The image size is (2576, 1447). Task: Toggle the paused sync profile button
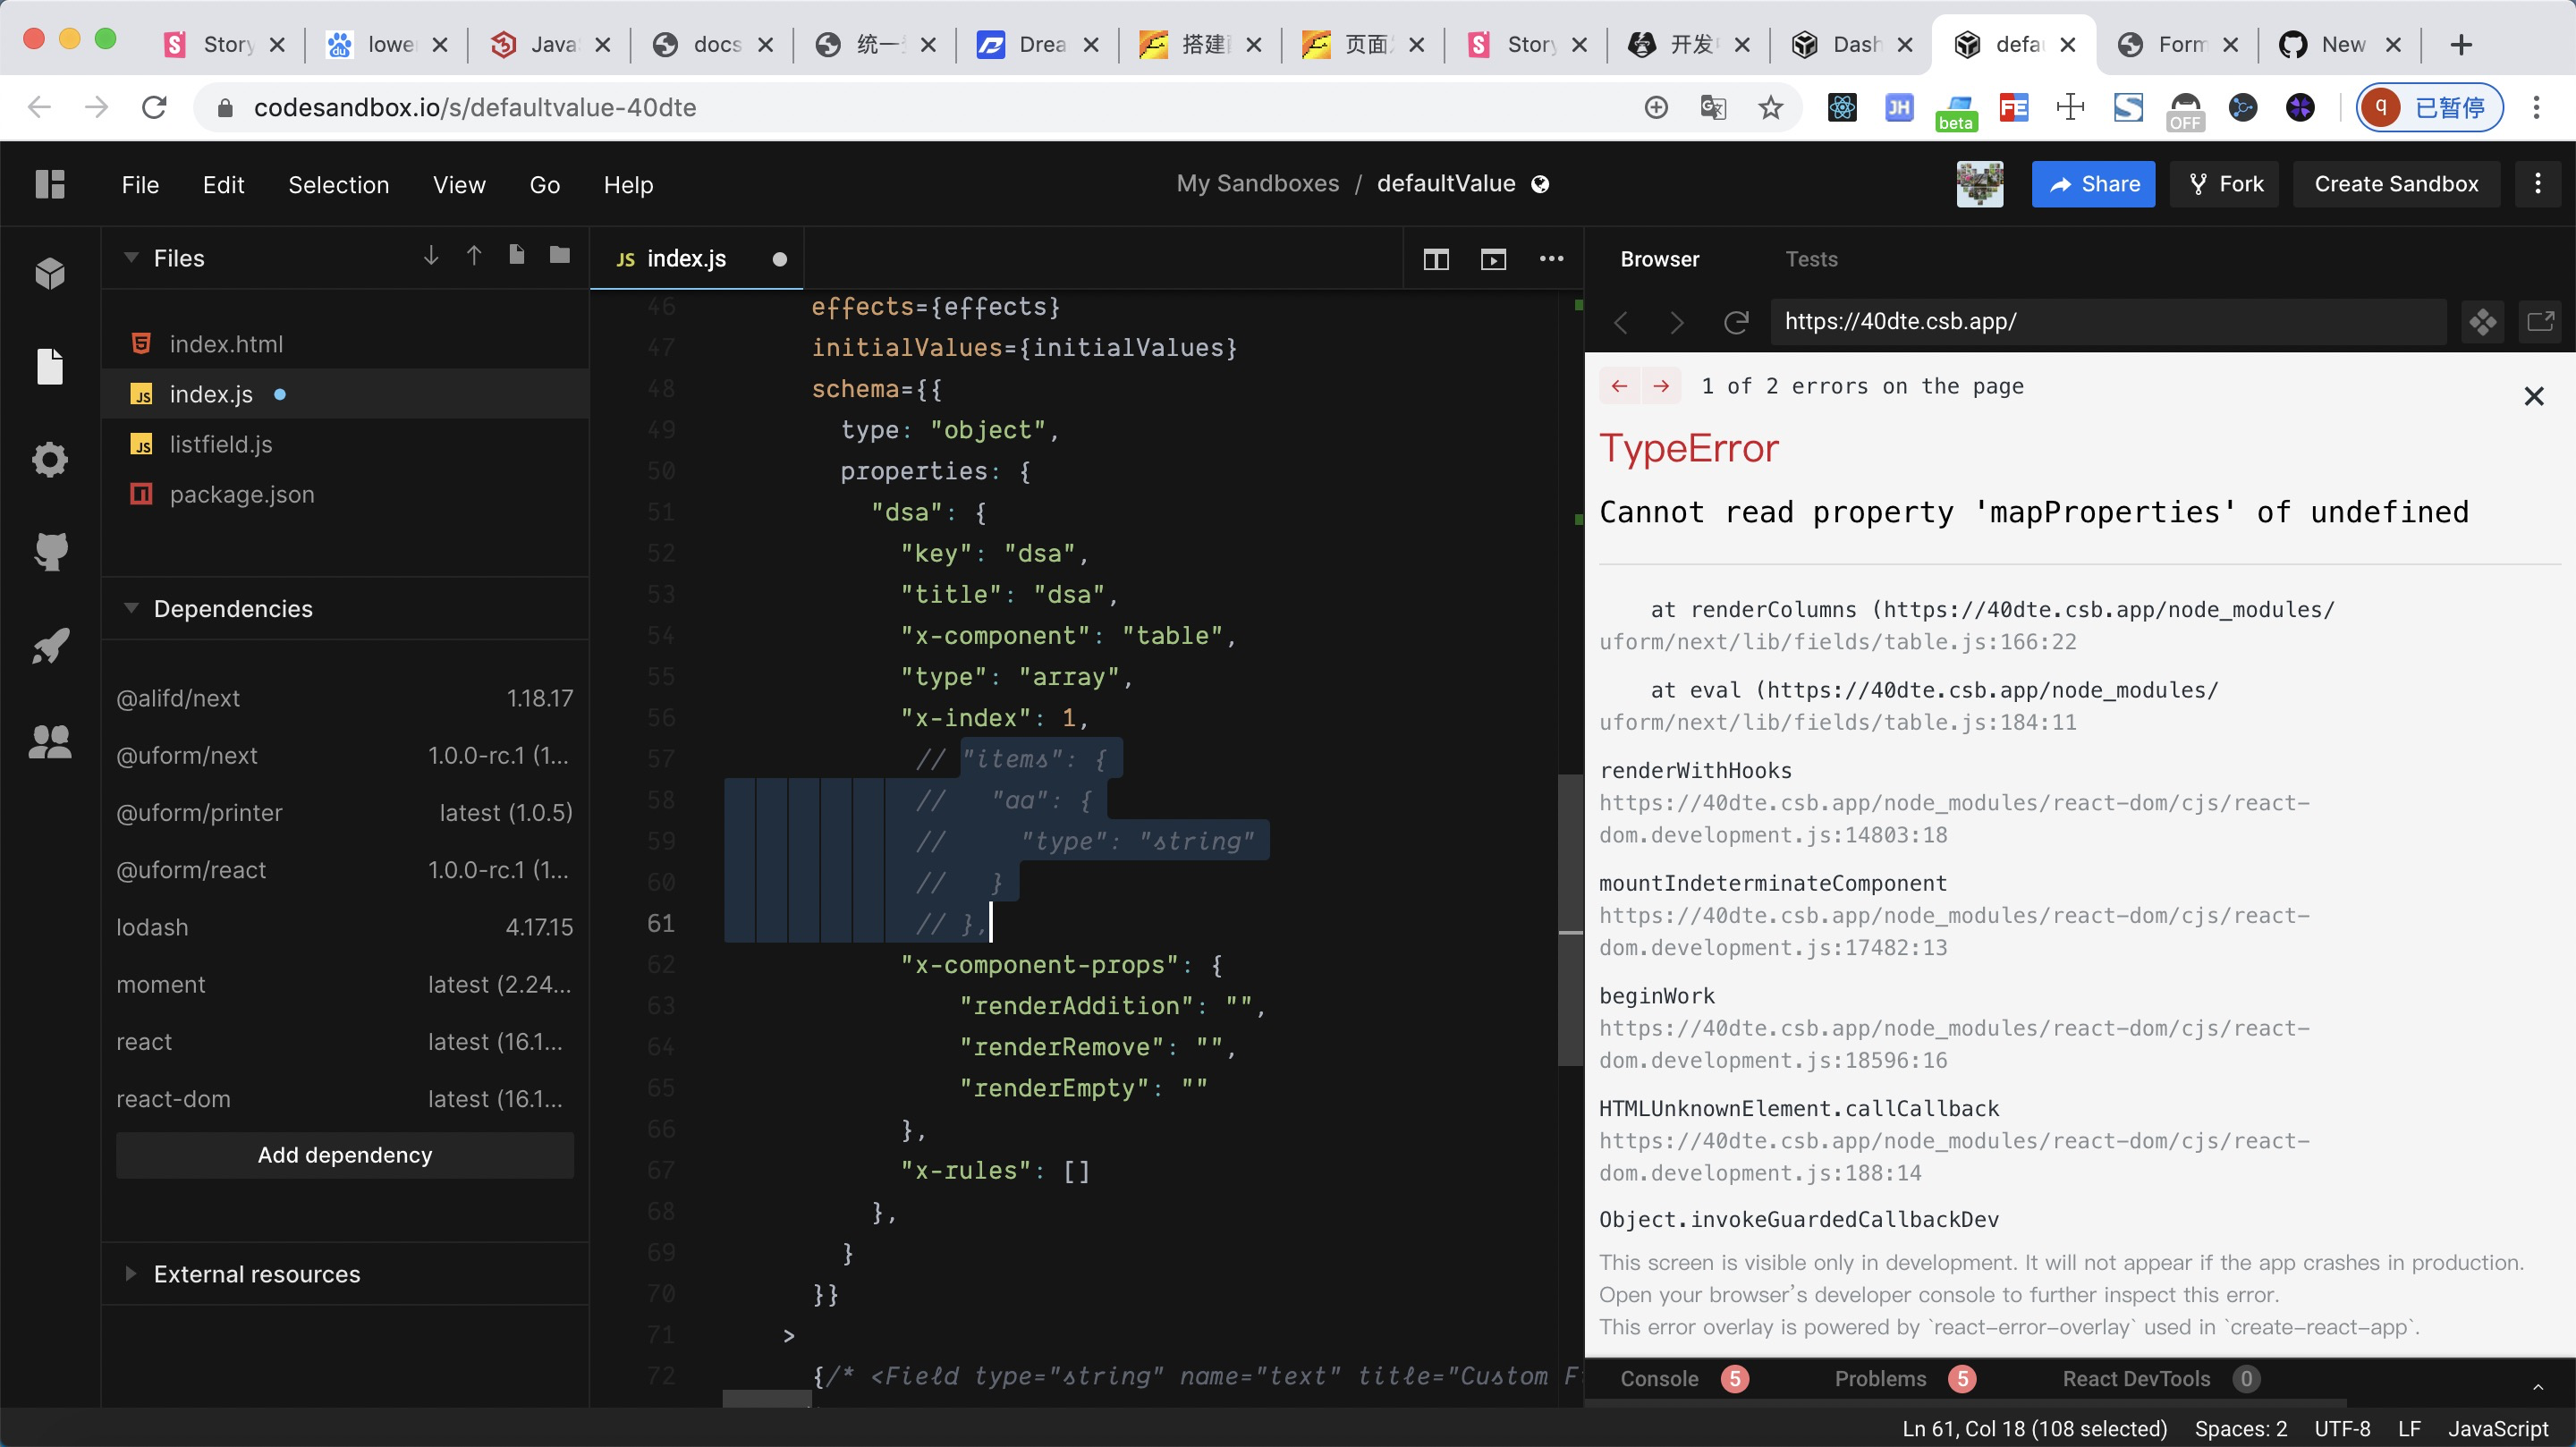(2429, 107)
